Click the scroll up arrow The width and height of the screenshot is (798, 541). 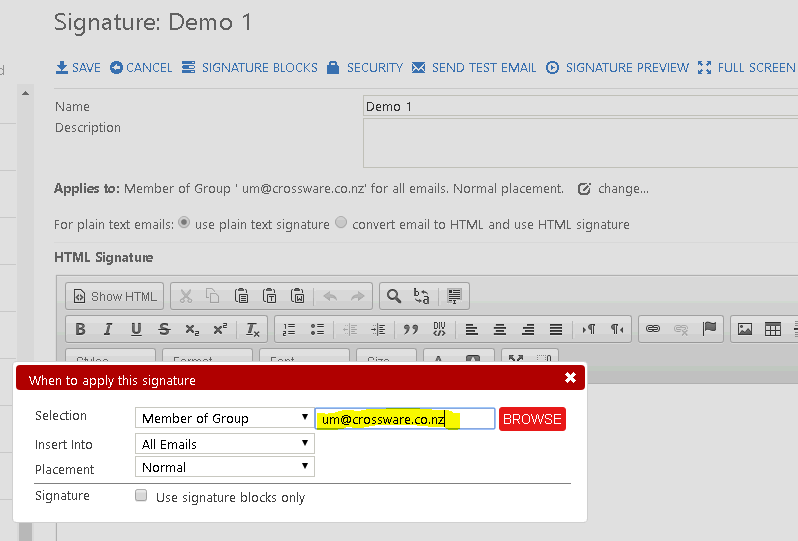click(x=25, y=93)
